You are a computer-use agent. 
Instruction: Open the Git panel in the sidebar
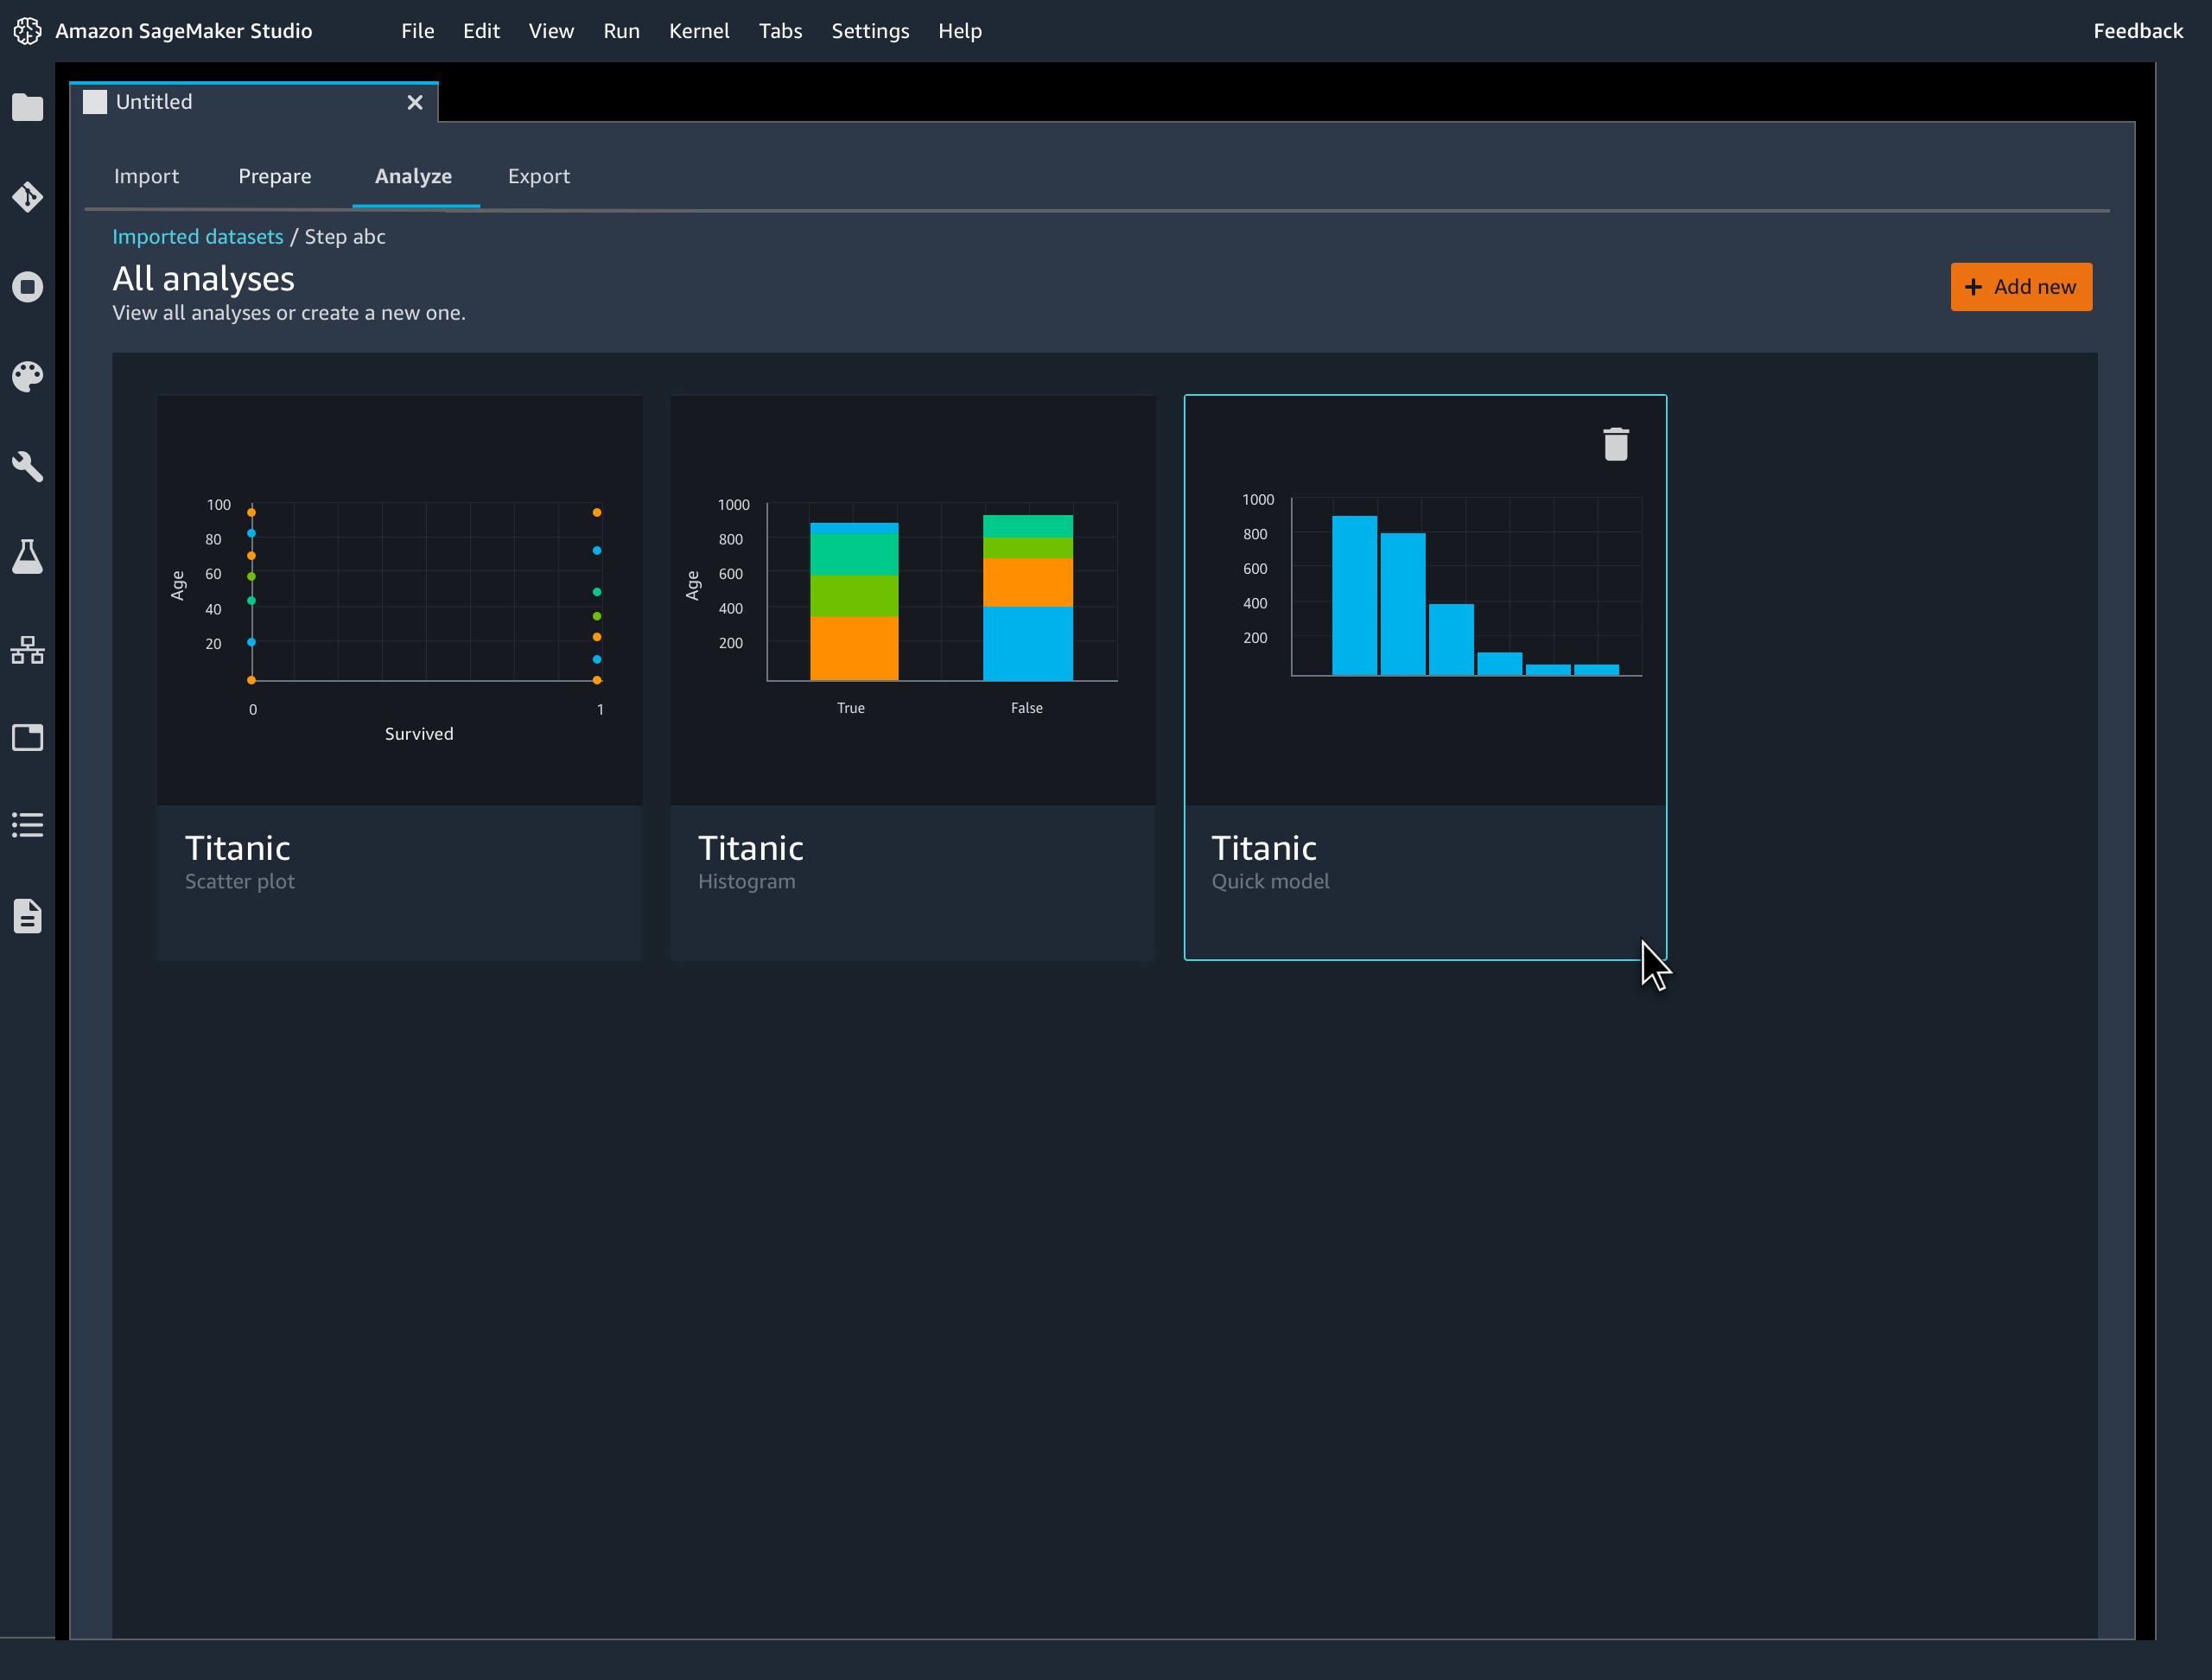(27, 197)
